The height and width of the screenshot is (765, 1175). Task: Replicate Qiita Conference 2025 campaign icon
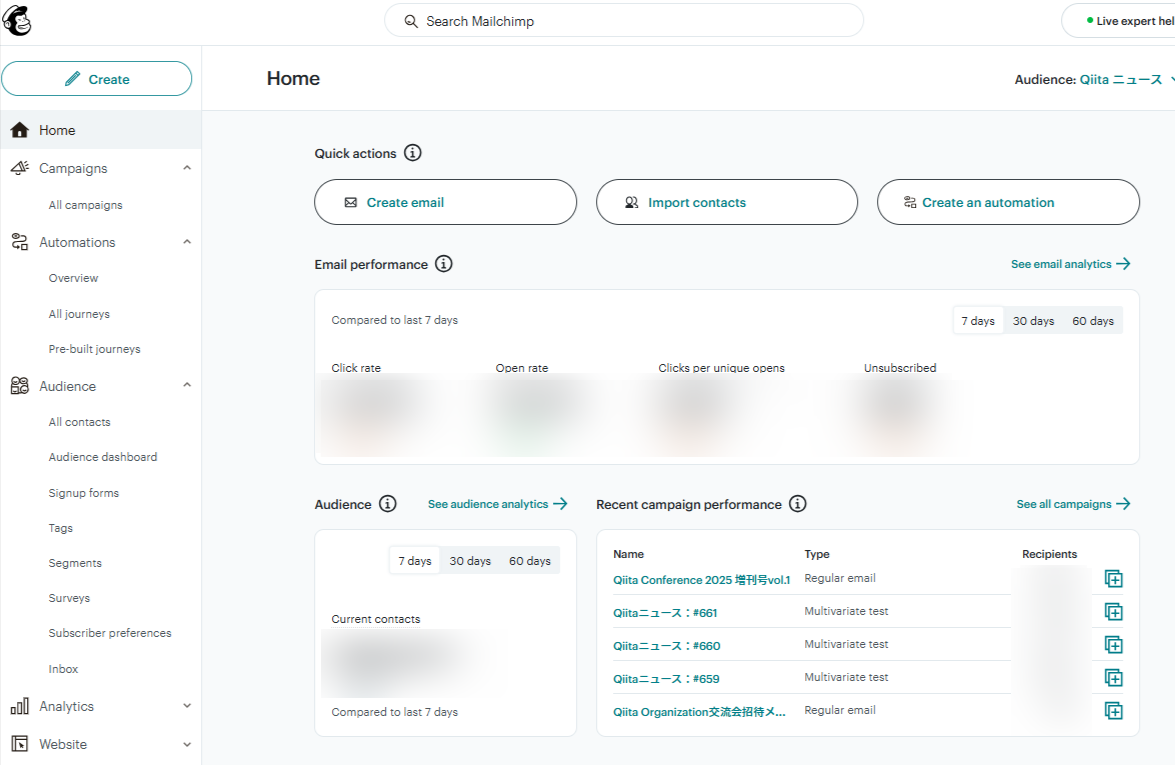pos(1114,578)
